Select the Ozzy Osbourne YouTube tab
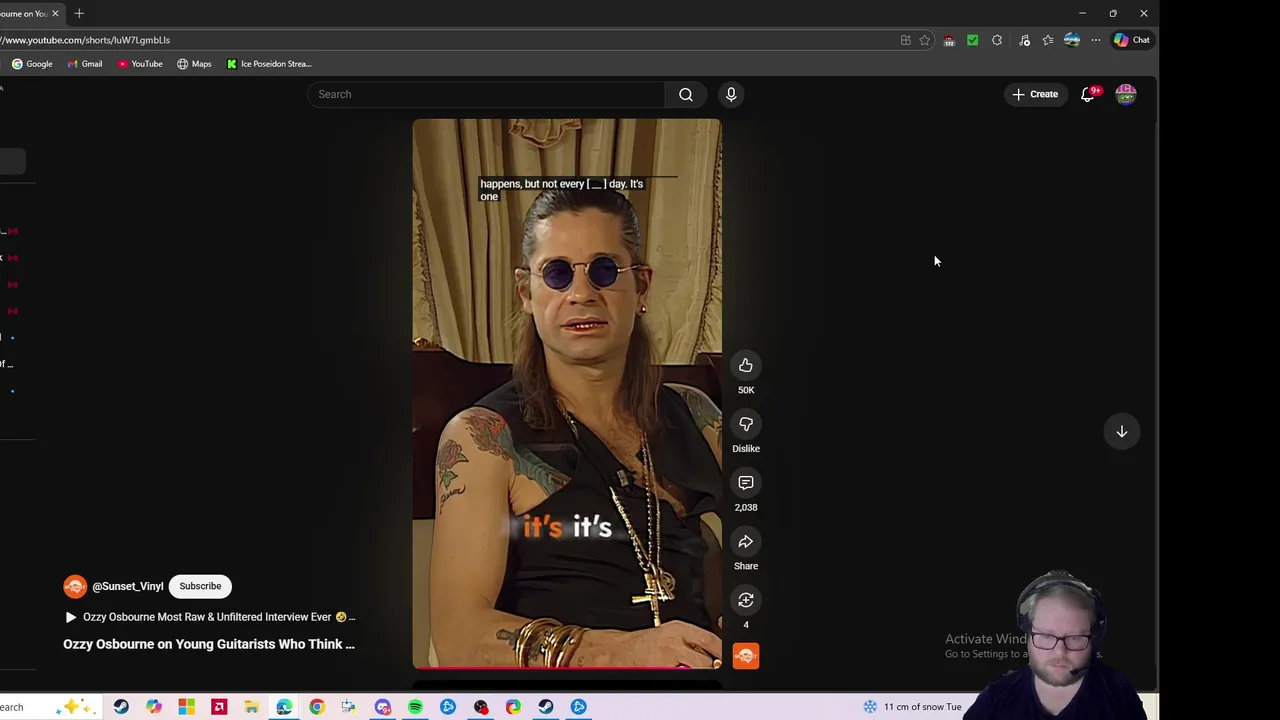Viewport: 1280px width, 720px height. coord(25,13)
